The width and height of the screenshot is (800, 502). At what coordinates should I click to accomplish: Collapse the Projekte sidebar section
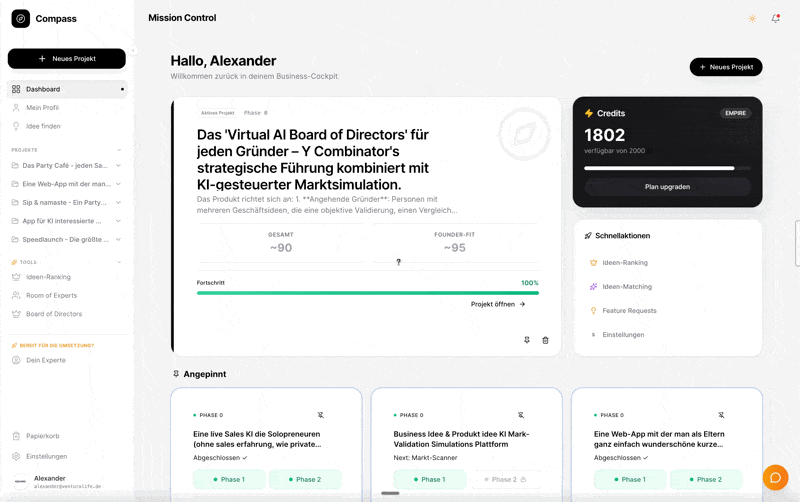click(119, 150)
